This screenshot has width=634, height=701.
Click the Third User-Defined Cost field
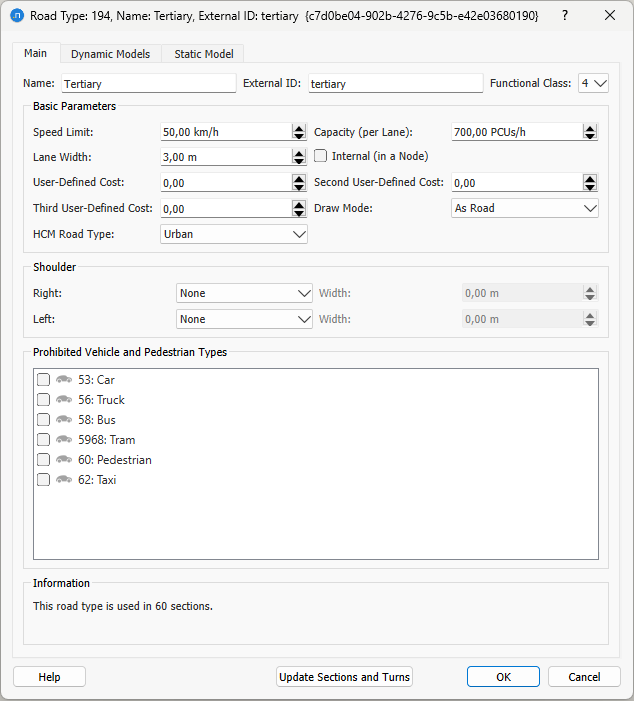[226, 209]
